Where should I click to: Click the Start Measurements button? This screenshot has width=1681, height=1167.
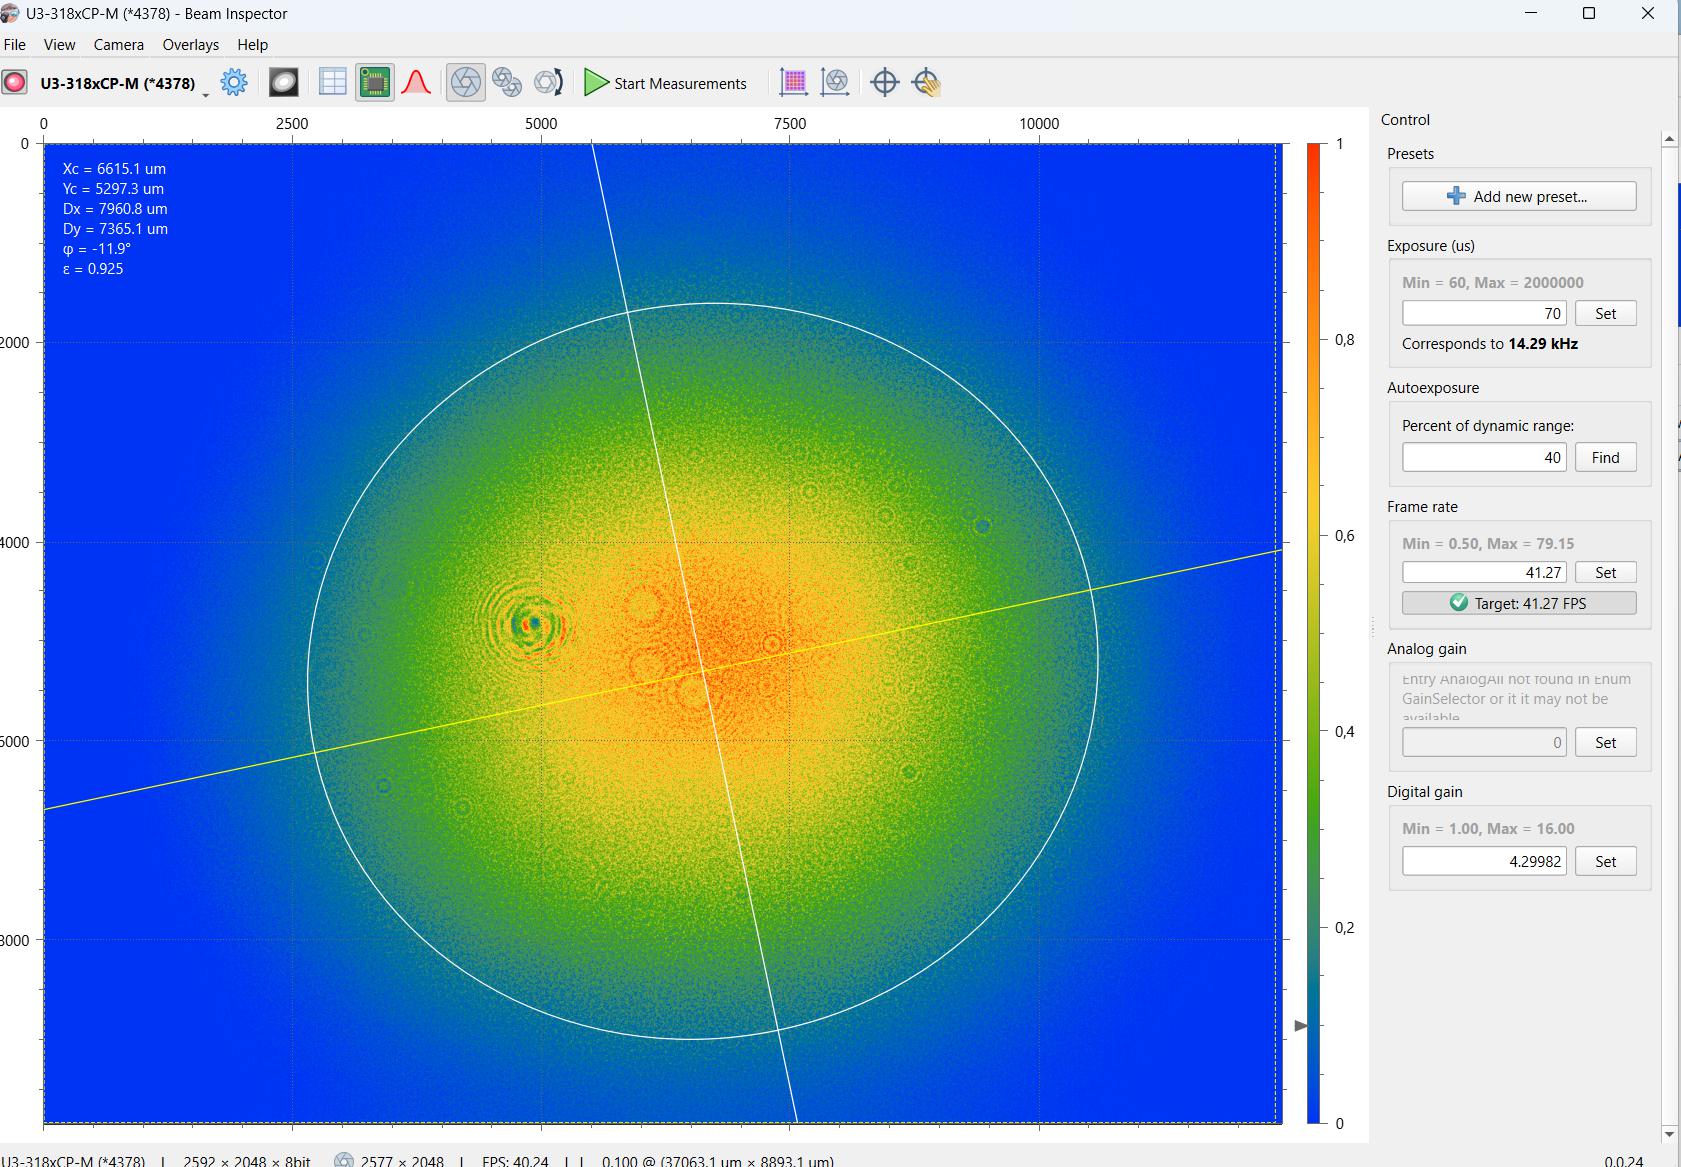(666, 83)
